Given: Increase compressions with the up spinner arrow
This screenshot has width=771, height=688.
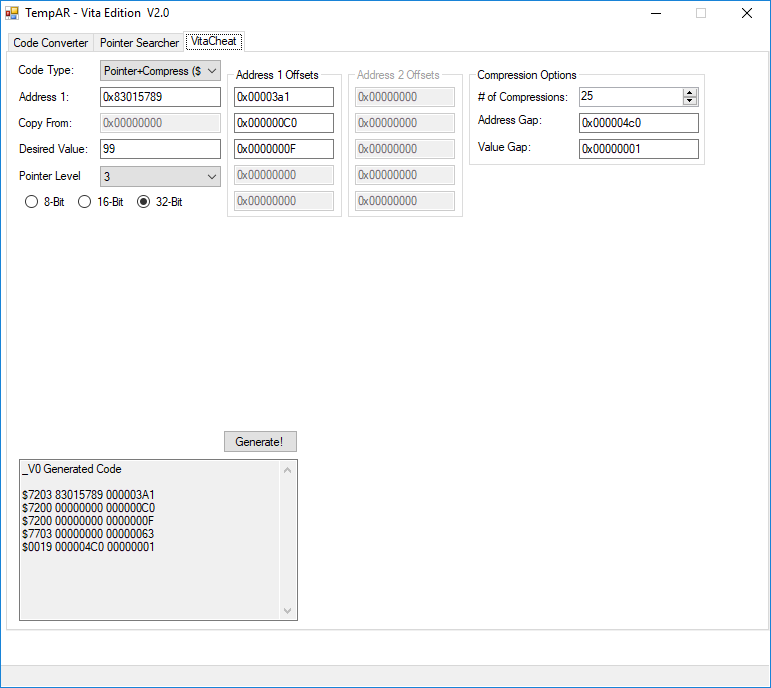Looking at the screenshot, I should 690,93.
